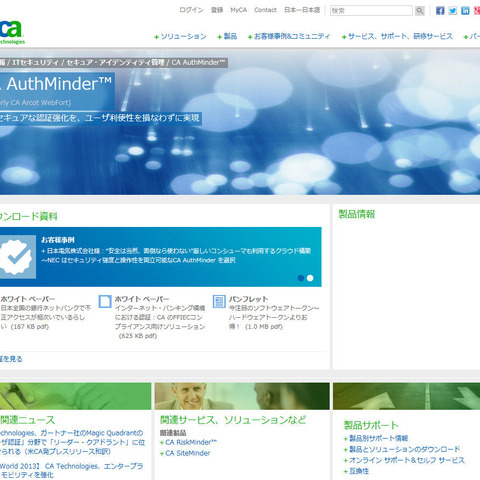
Task: Click the CA Technologies logo
Action: [x=12, y=32]
